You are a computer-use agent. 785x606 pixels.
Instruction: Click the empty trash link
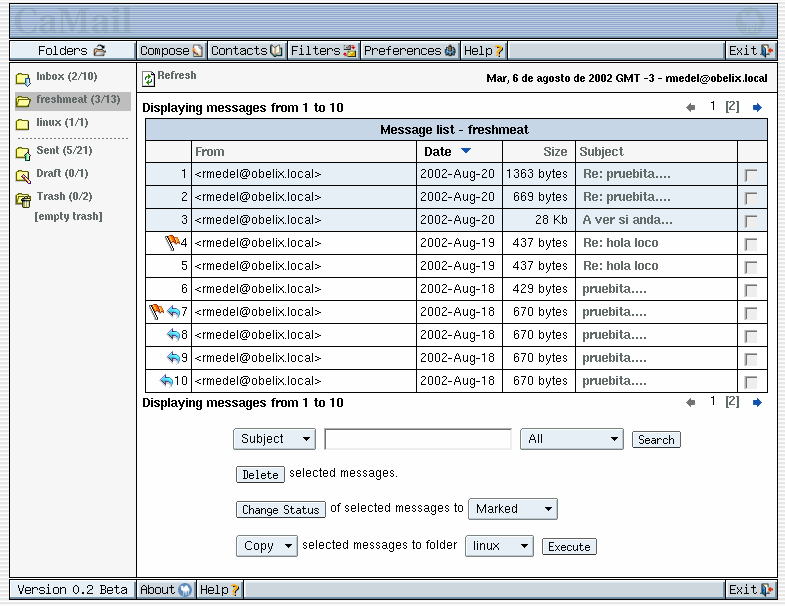tap(68, 216)
